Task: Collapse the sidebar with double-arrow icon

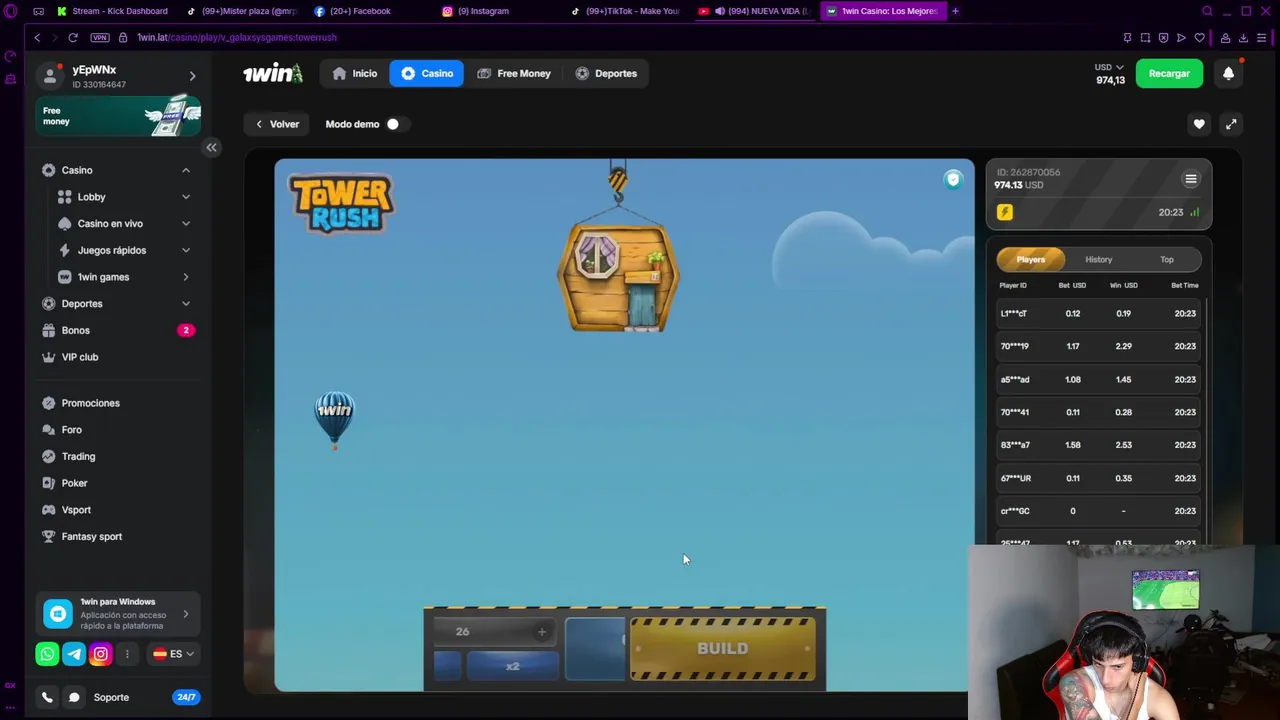Action: [x=211, y=147]
